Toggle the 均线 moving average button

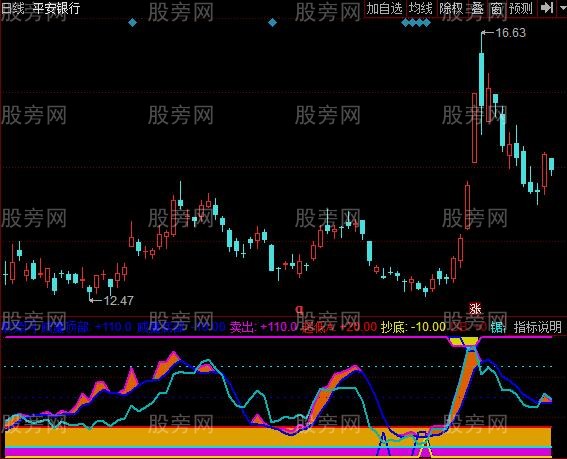[421, 8]
